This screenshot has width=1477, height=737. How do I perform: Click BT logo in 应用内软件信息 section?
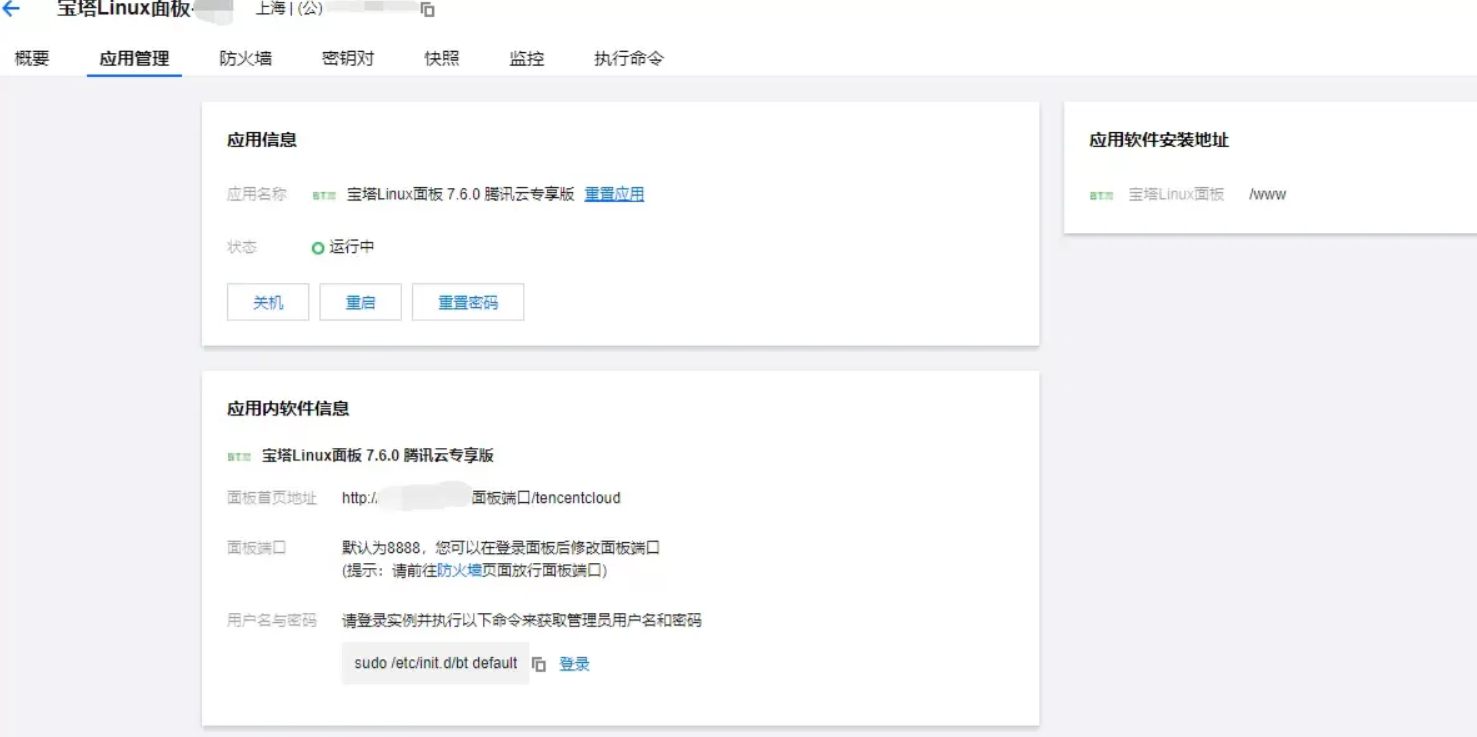tap(239, 457)
